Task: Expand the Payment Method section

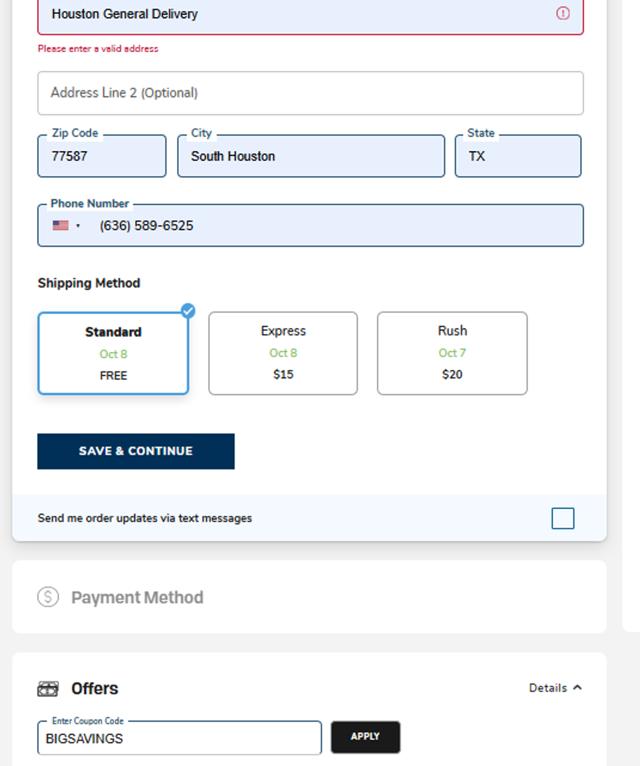Action: (x=137, y=597)
